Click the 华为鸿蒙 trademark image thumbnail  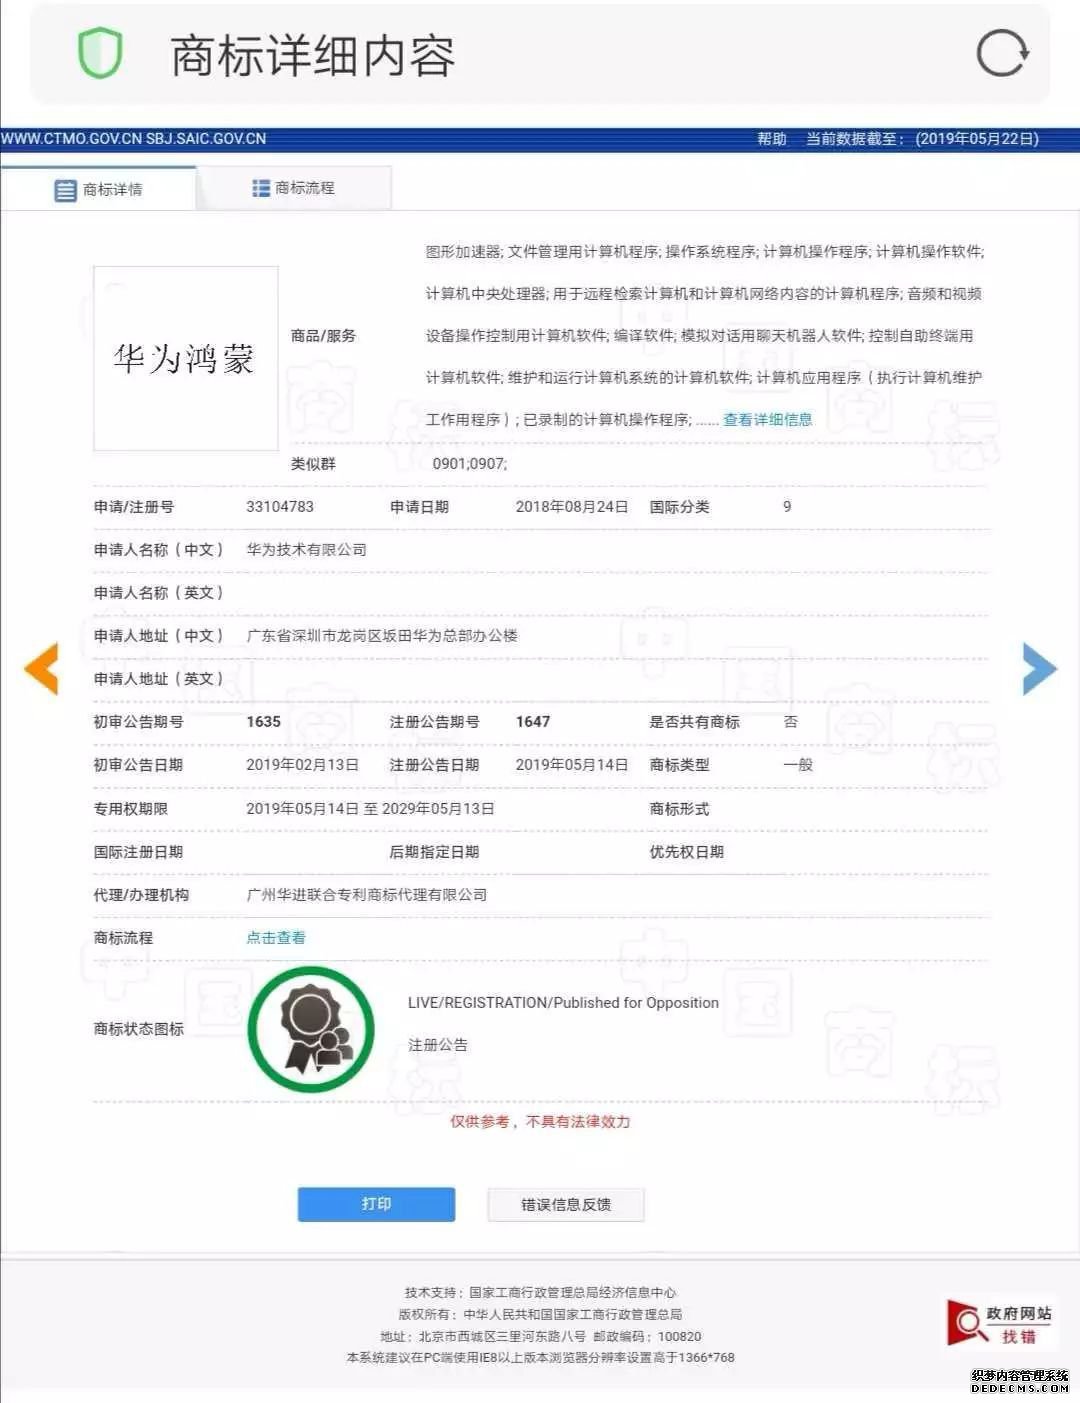click(185, 358)
